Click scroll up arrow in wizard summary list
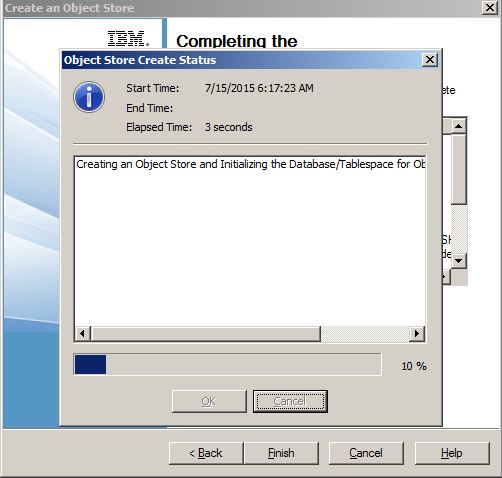 coord(459,126)
